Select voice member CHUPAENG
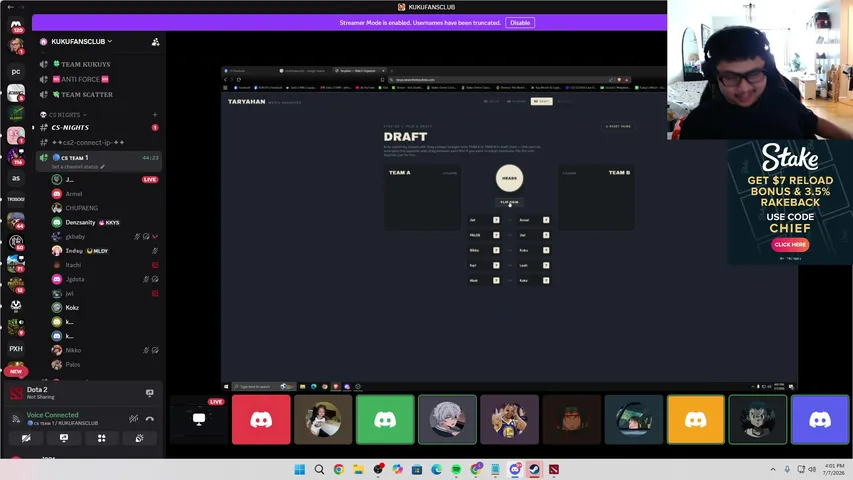The width and height of the screenshot is (853, 480). tap(106, 208)
